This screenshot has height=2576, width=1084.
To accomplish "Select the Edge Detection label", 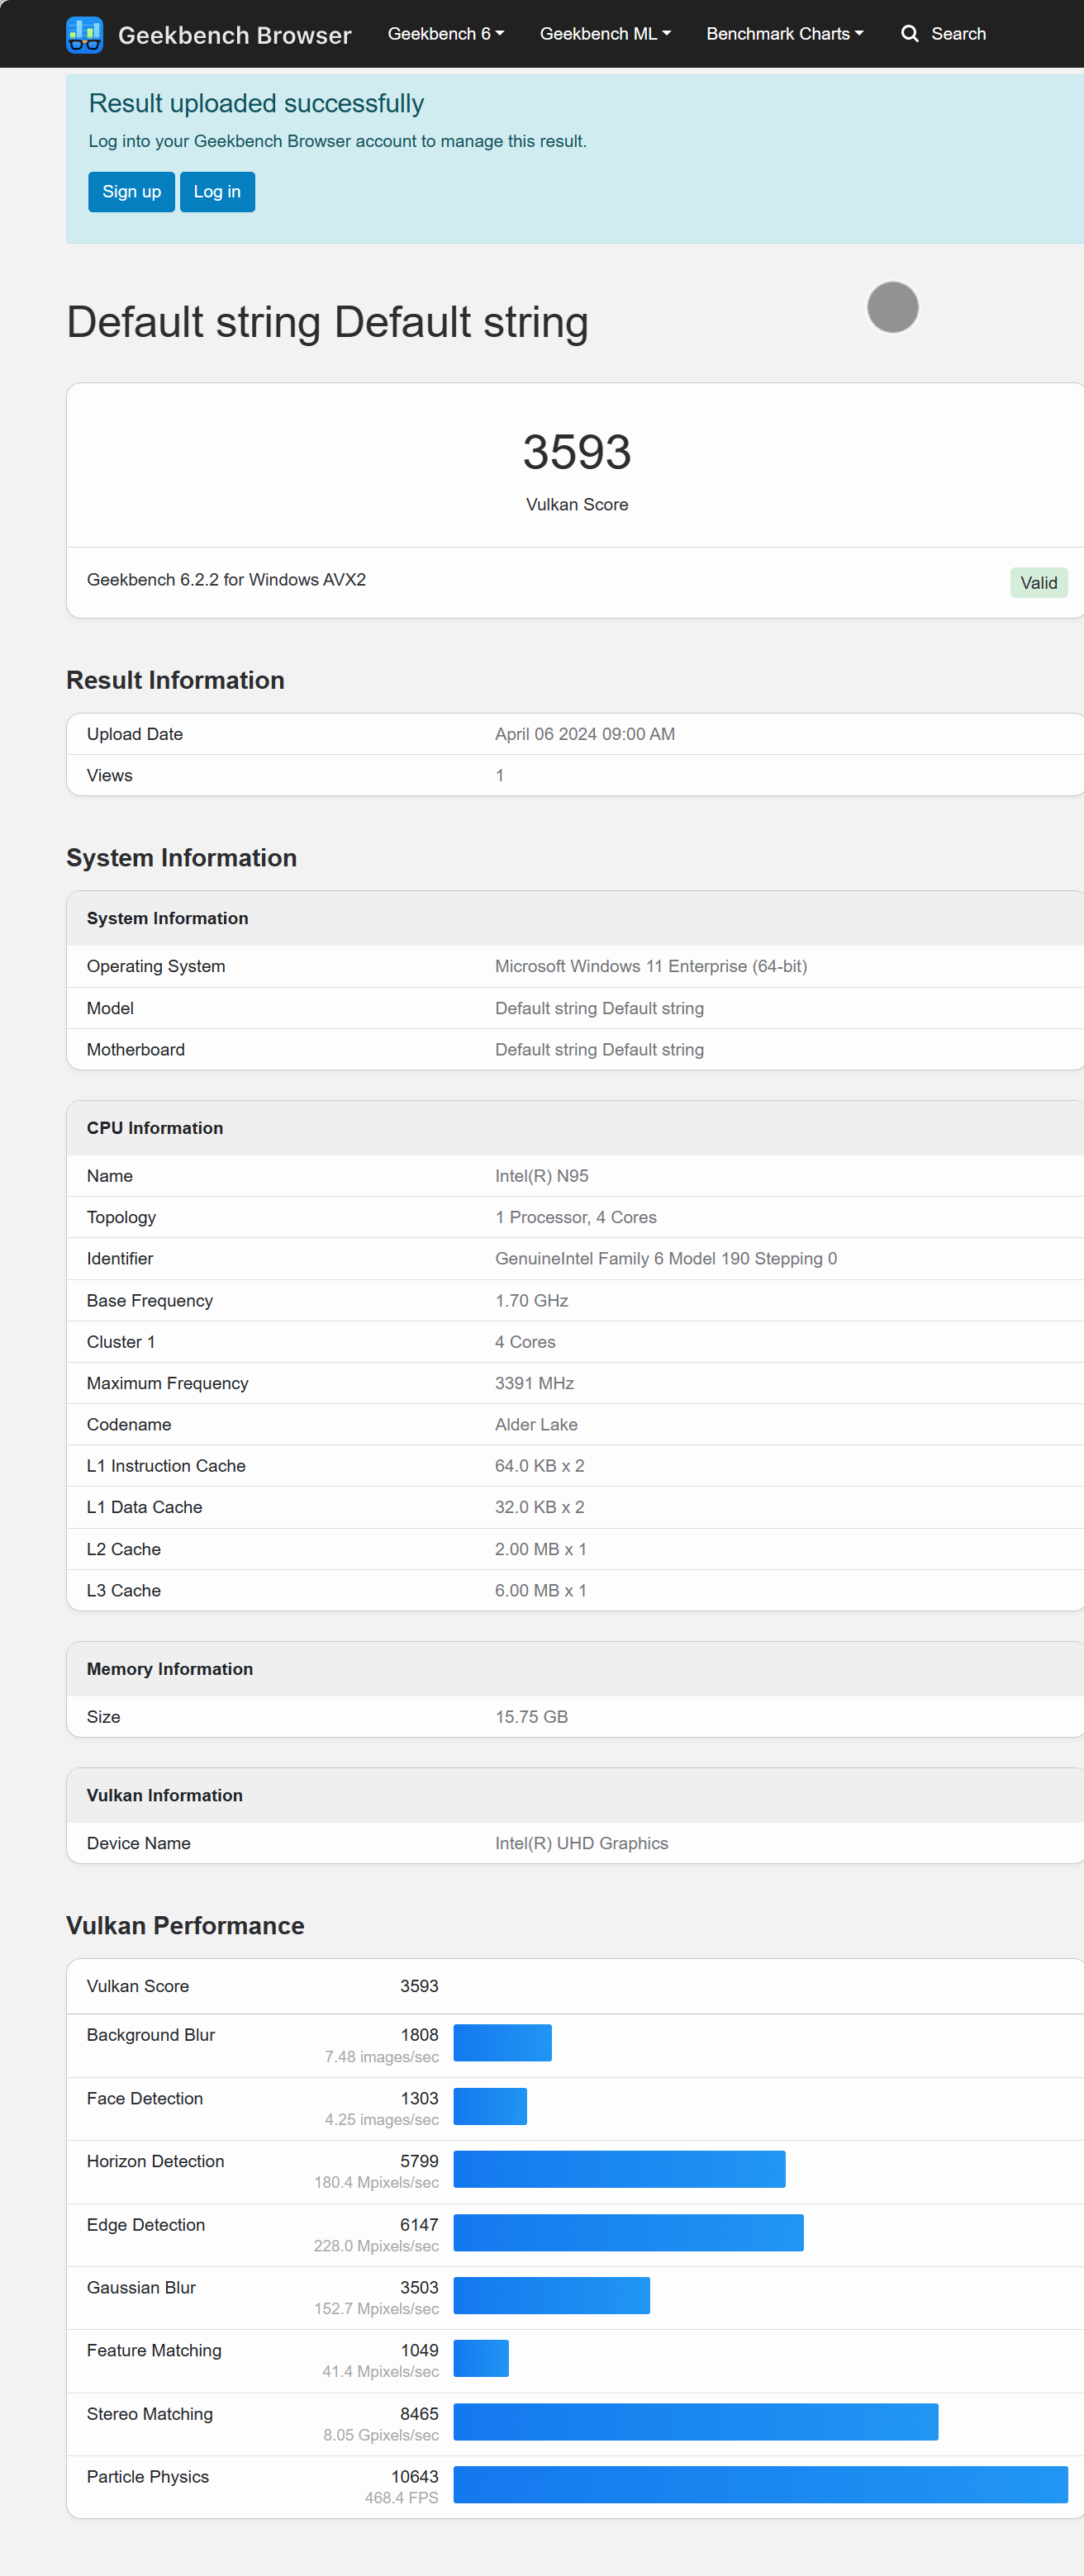I will tap(146, 2225).
